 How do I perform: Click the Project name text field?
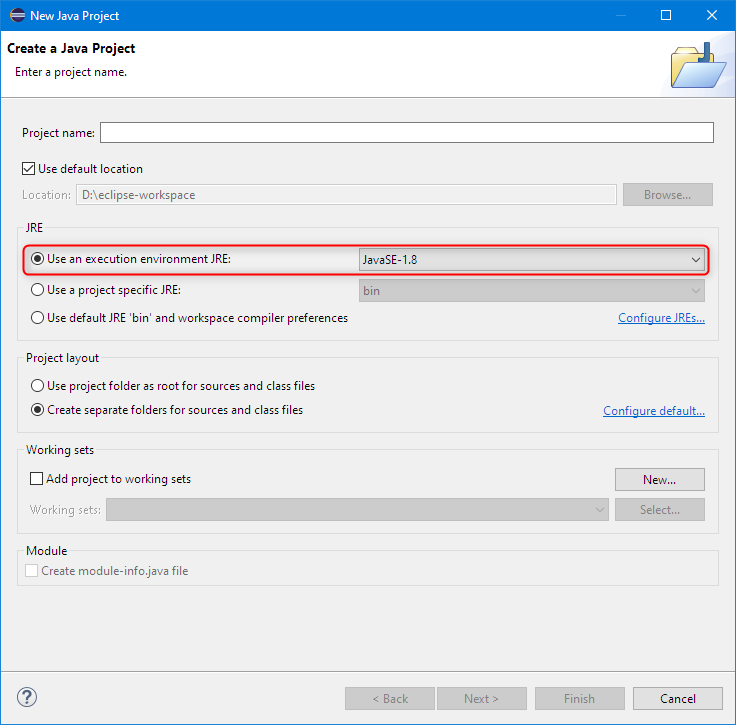[x=406, y=133]
